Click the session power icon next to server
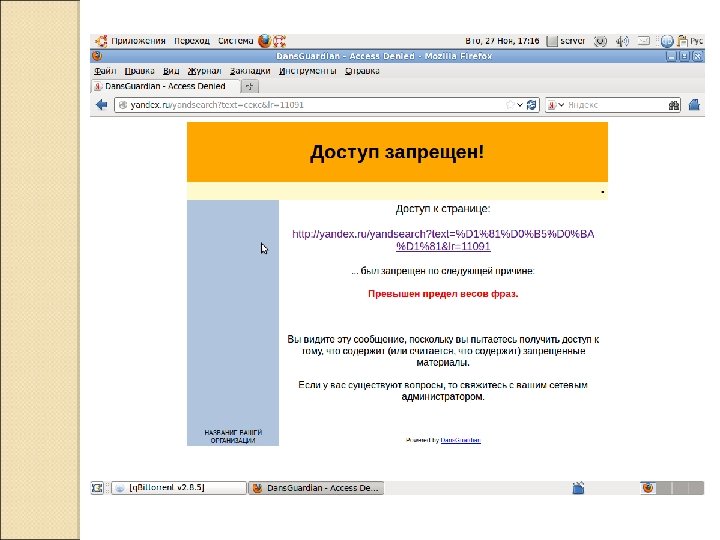 pos(600,41)
